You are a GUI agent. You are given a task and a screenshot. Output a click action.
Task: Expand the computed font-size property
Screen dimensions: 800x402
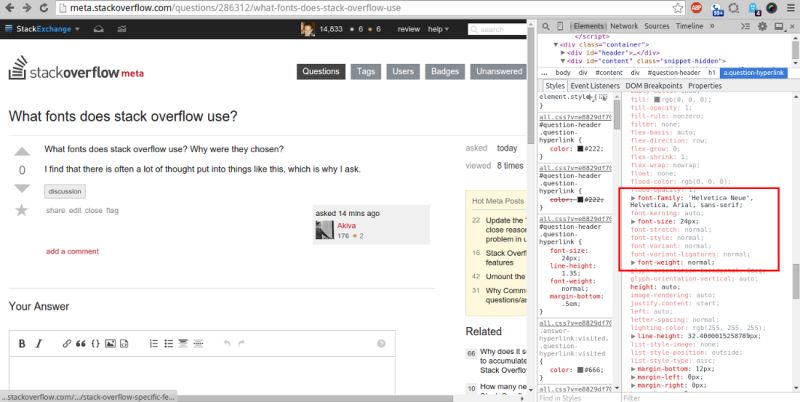[633, 221]
